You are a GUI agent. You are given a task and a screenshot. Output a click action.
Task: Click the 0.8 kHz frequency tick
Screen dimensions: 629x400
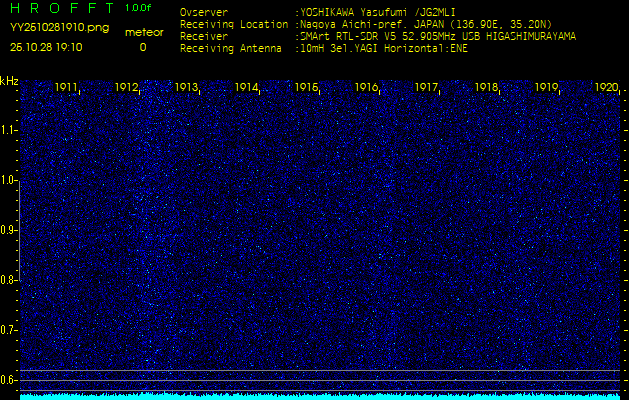pos(9,280)
